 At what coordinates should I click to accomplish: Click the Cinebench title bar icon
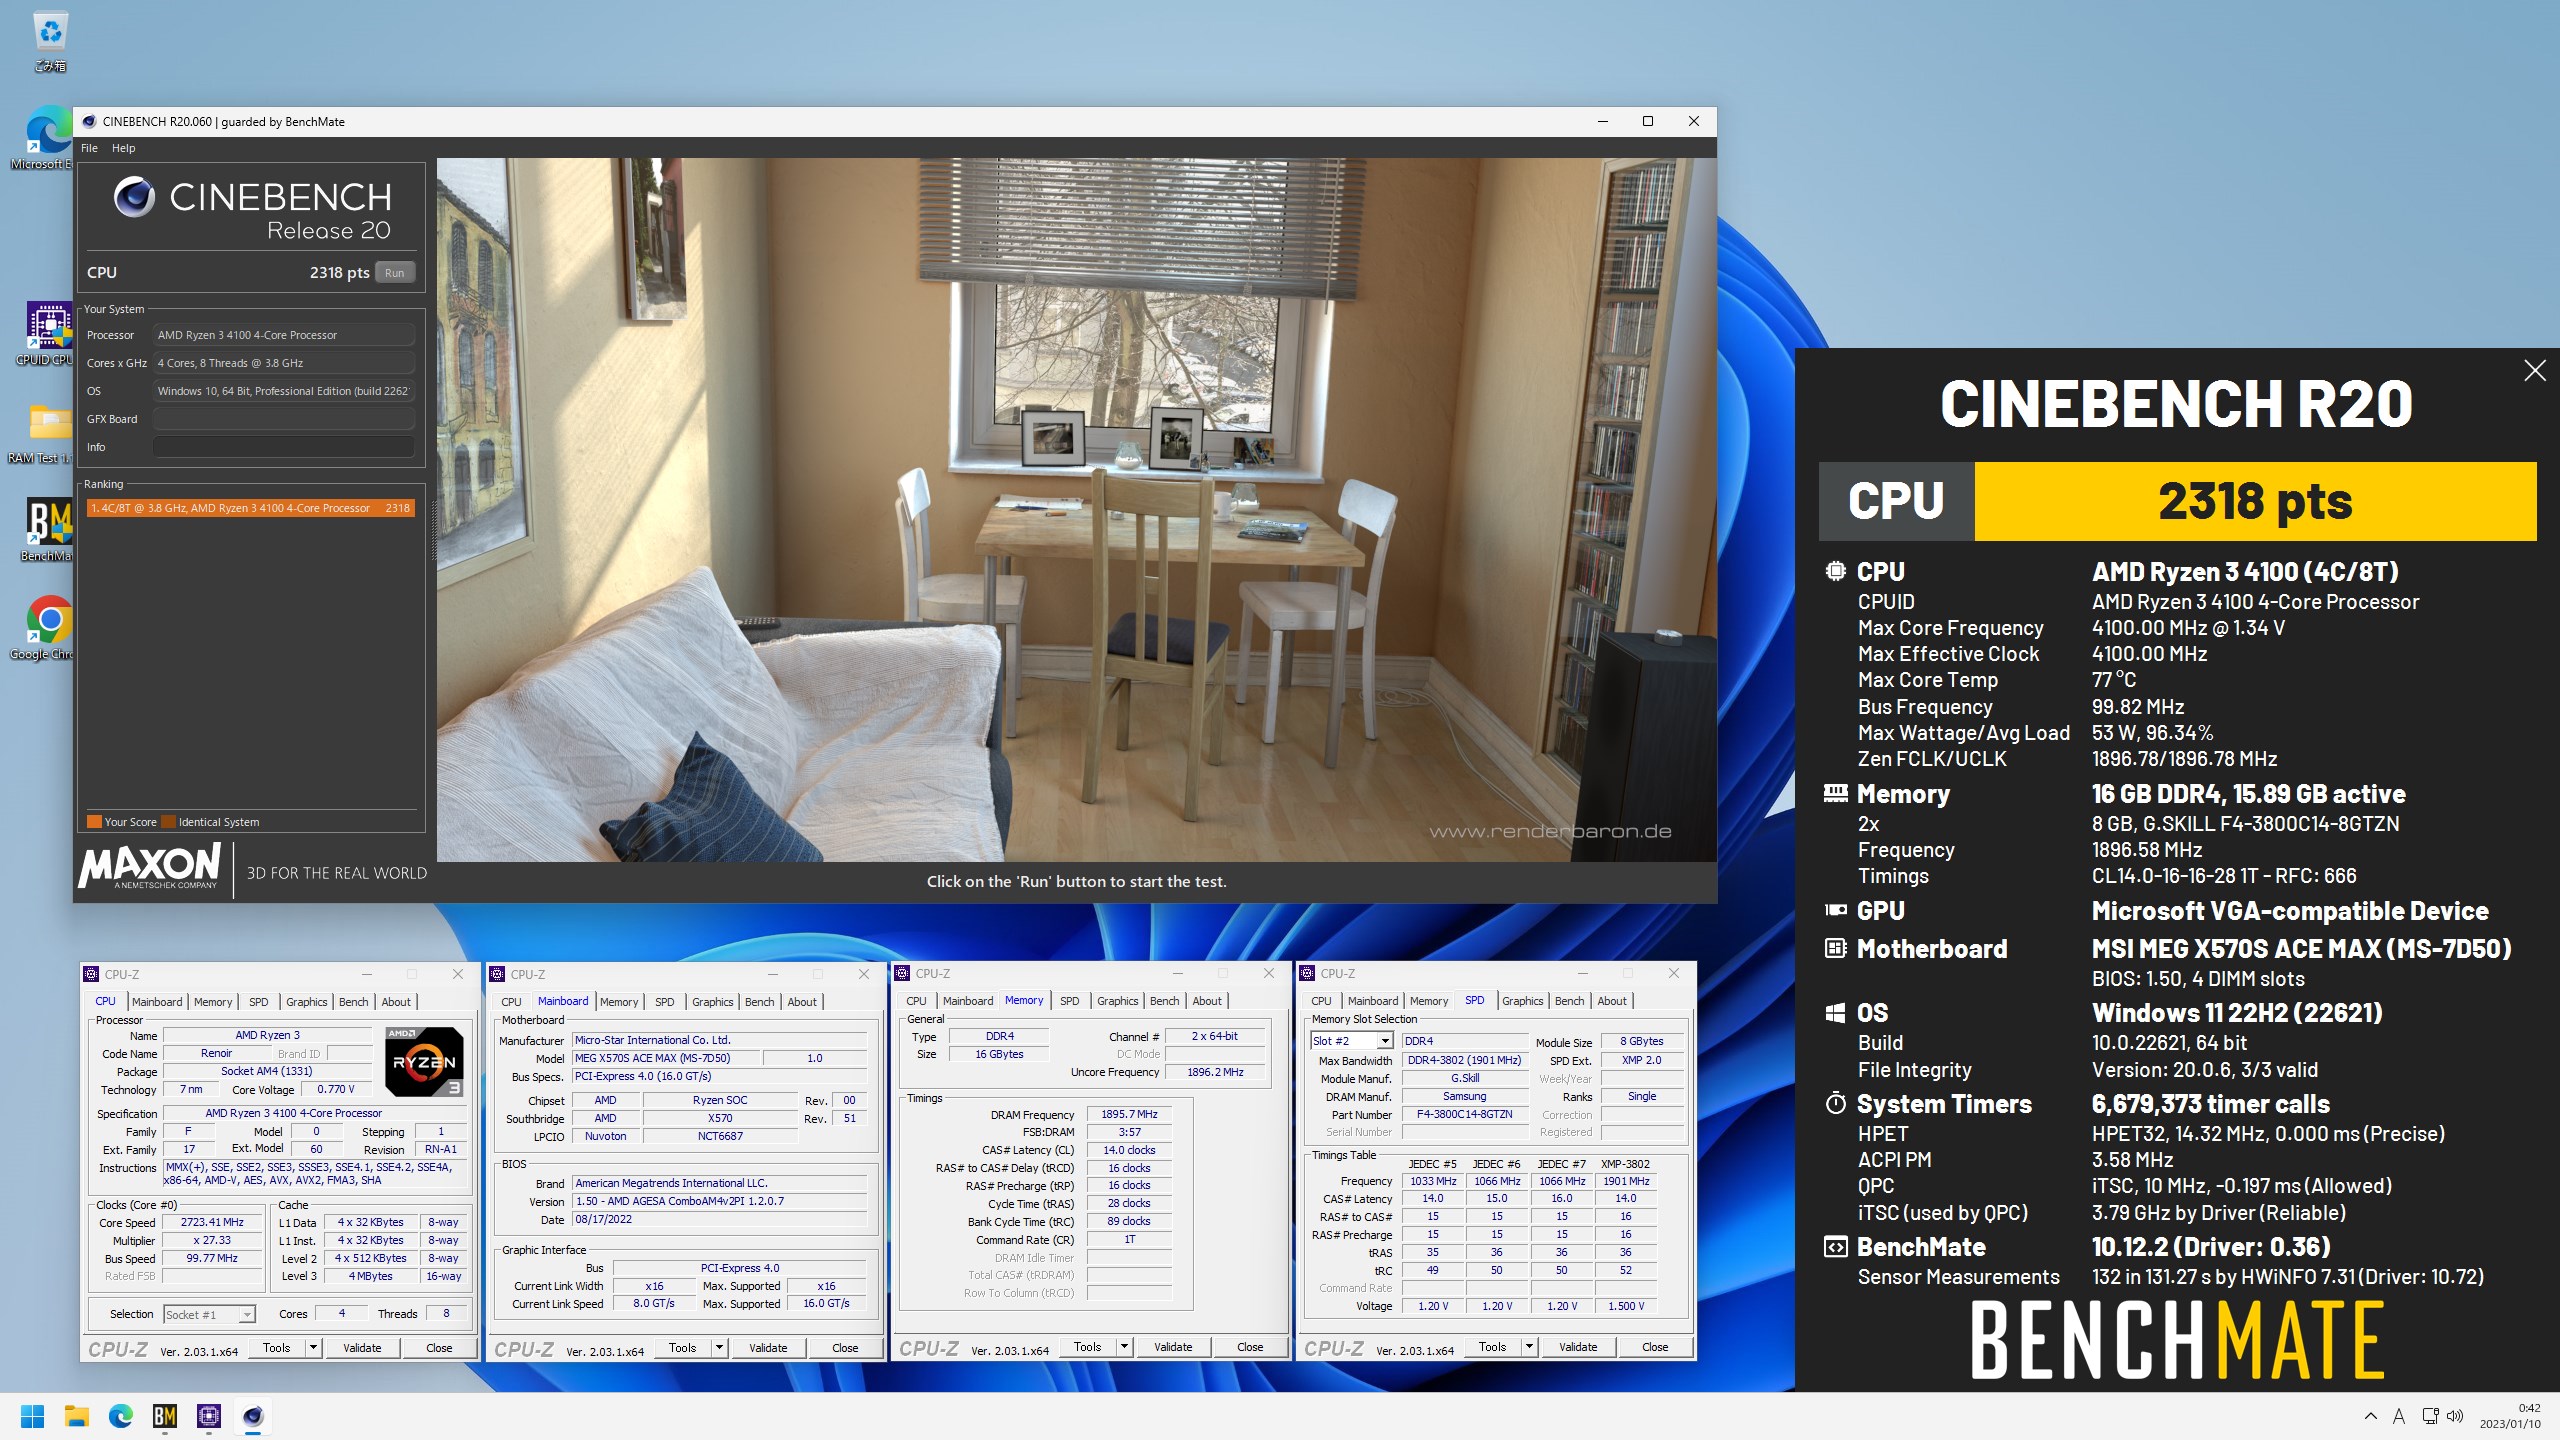tap(89, 121)
